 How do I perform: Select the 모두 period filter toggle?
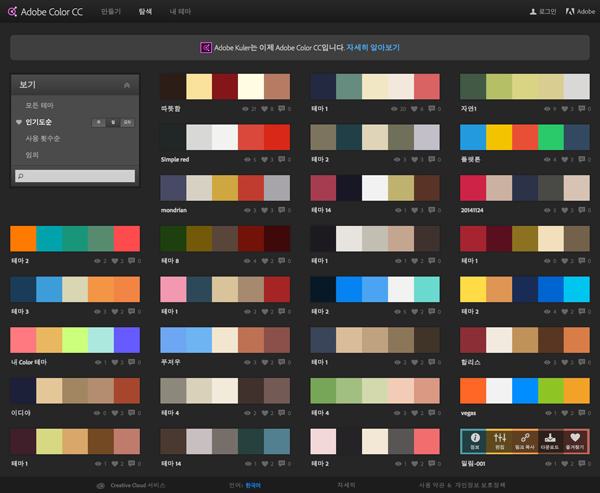[127, 121]
